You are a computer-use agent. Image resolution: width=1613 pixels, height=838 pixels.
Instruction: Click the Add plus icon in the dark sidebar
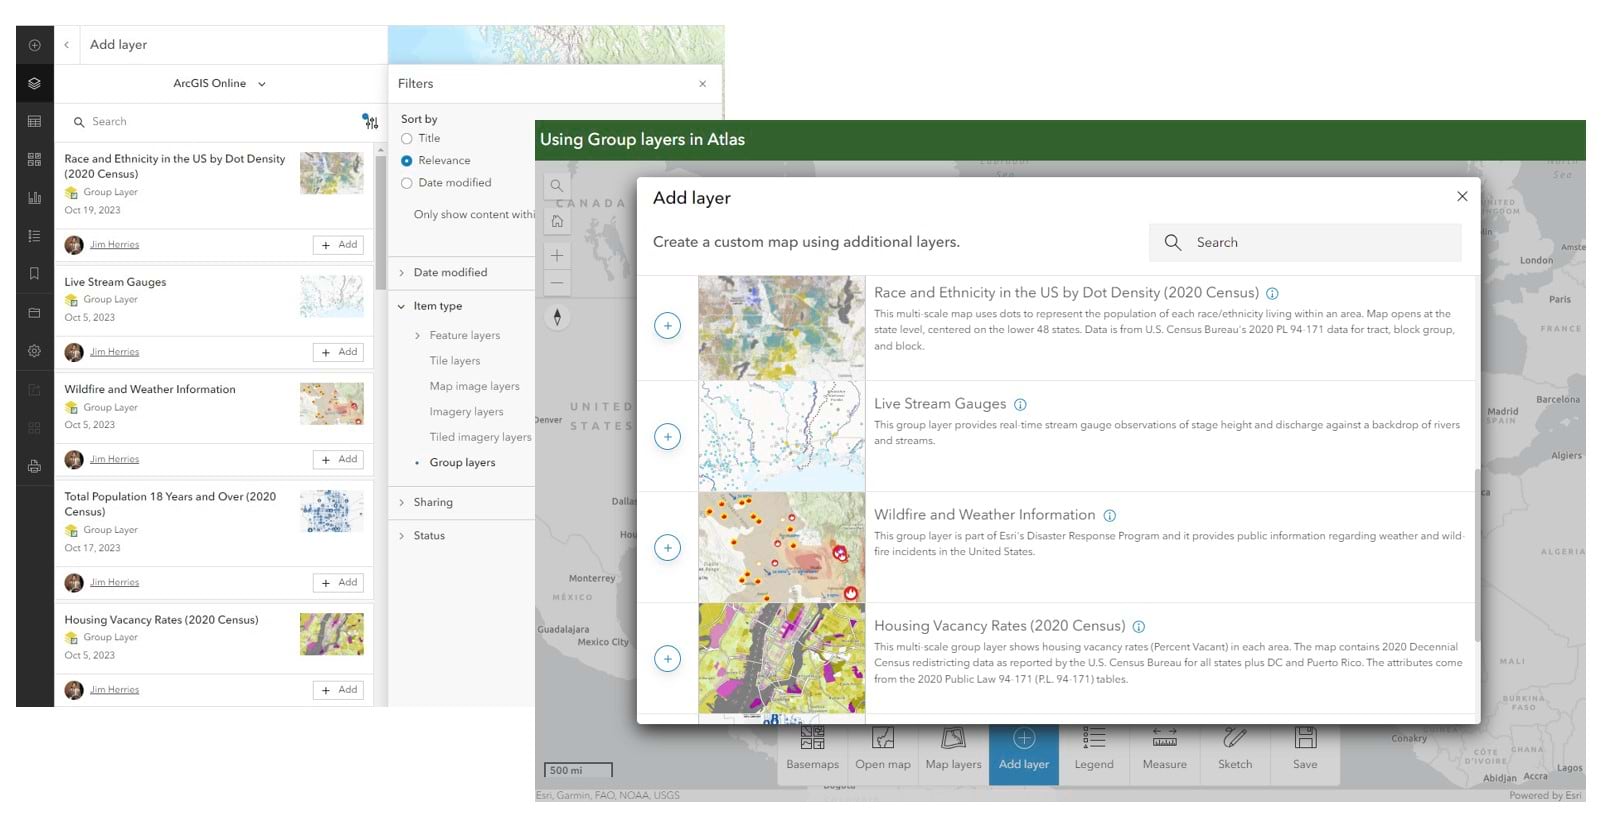tap(34, 45)
